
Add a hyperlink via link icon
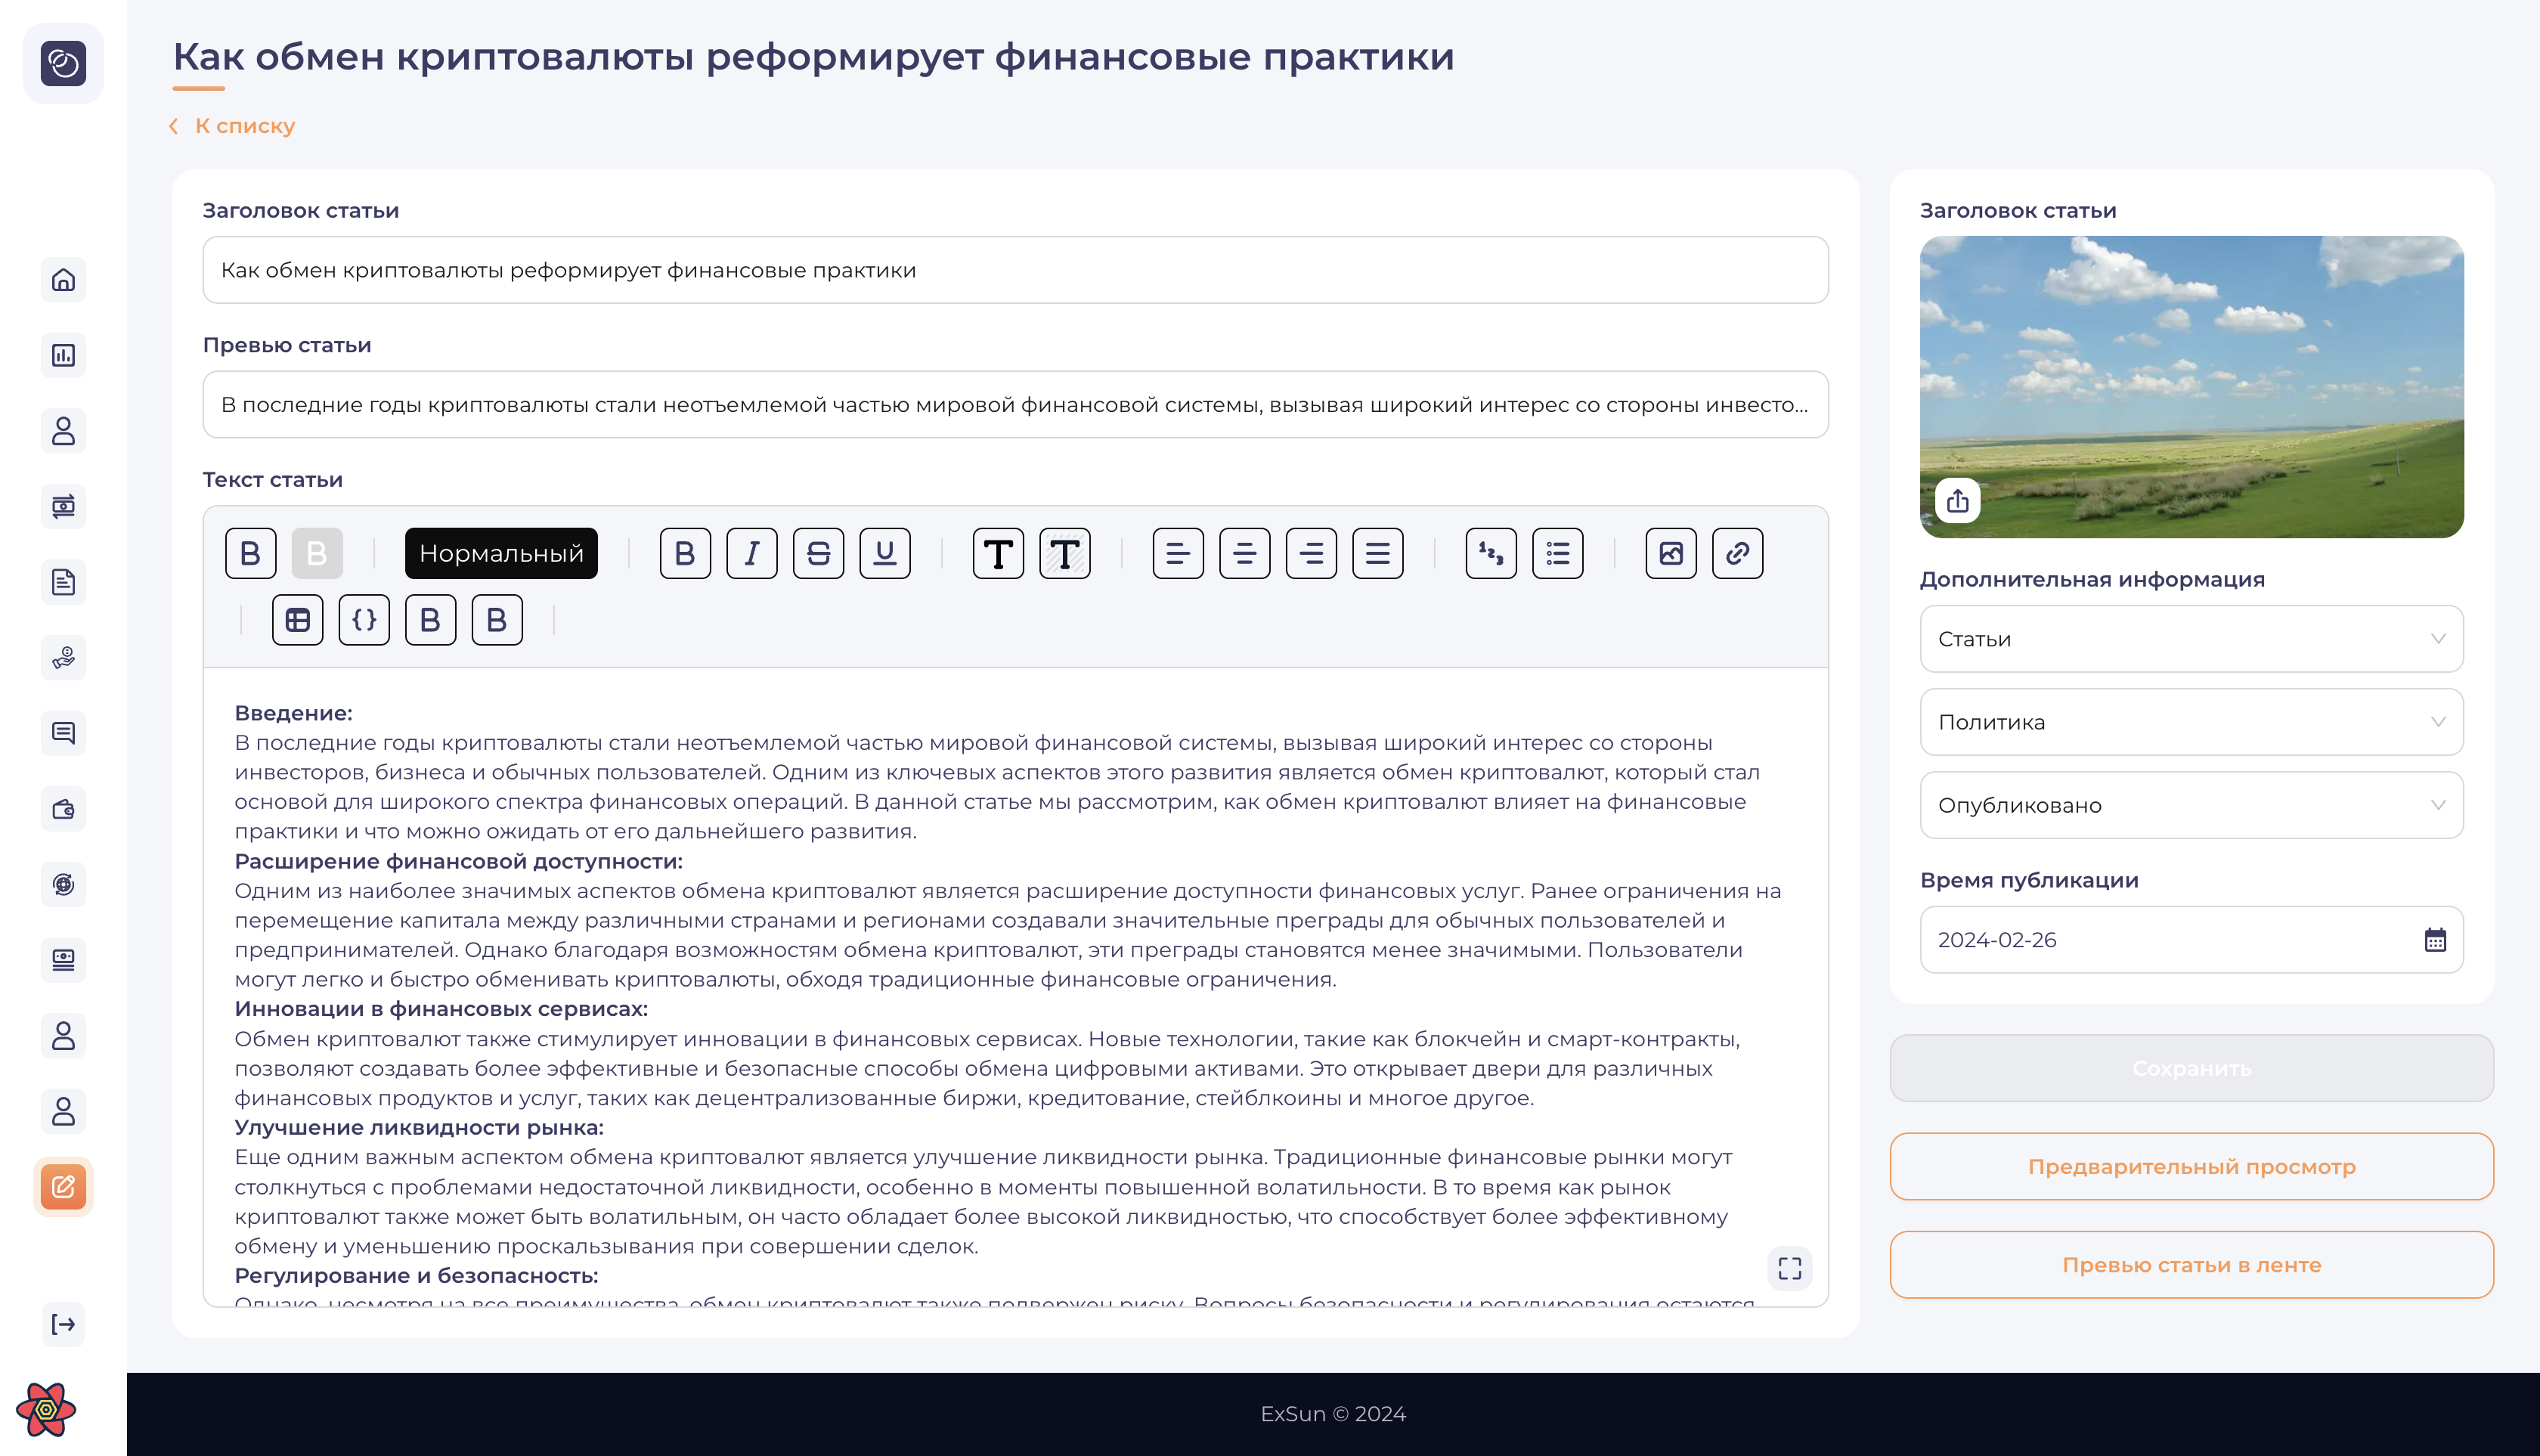click(1737, 553)
